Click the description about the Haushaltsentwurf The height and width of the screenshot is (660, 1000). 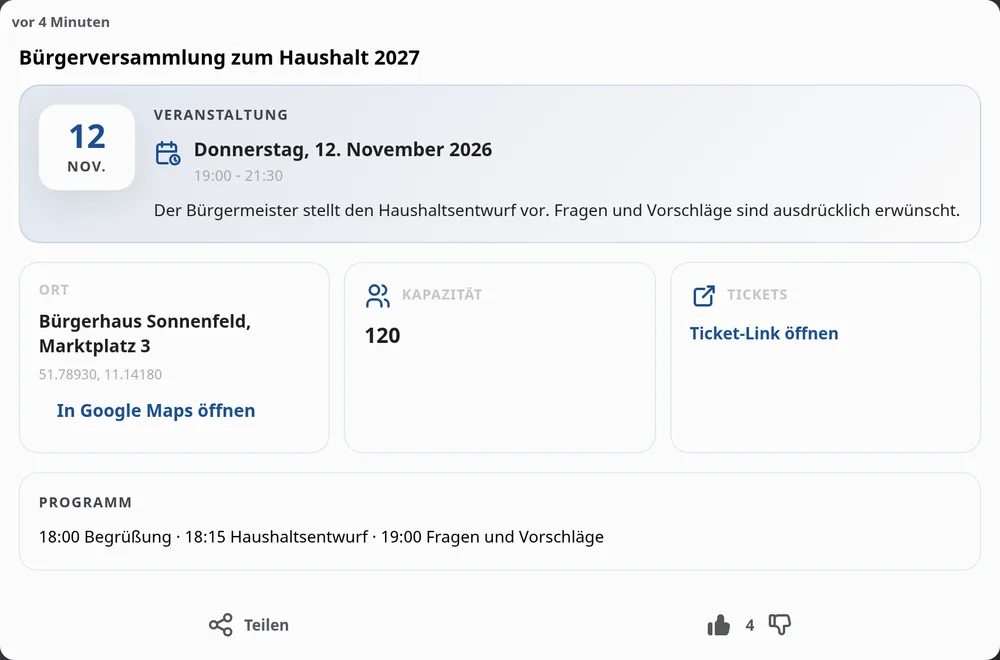tap(557, 210)
